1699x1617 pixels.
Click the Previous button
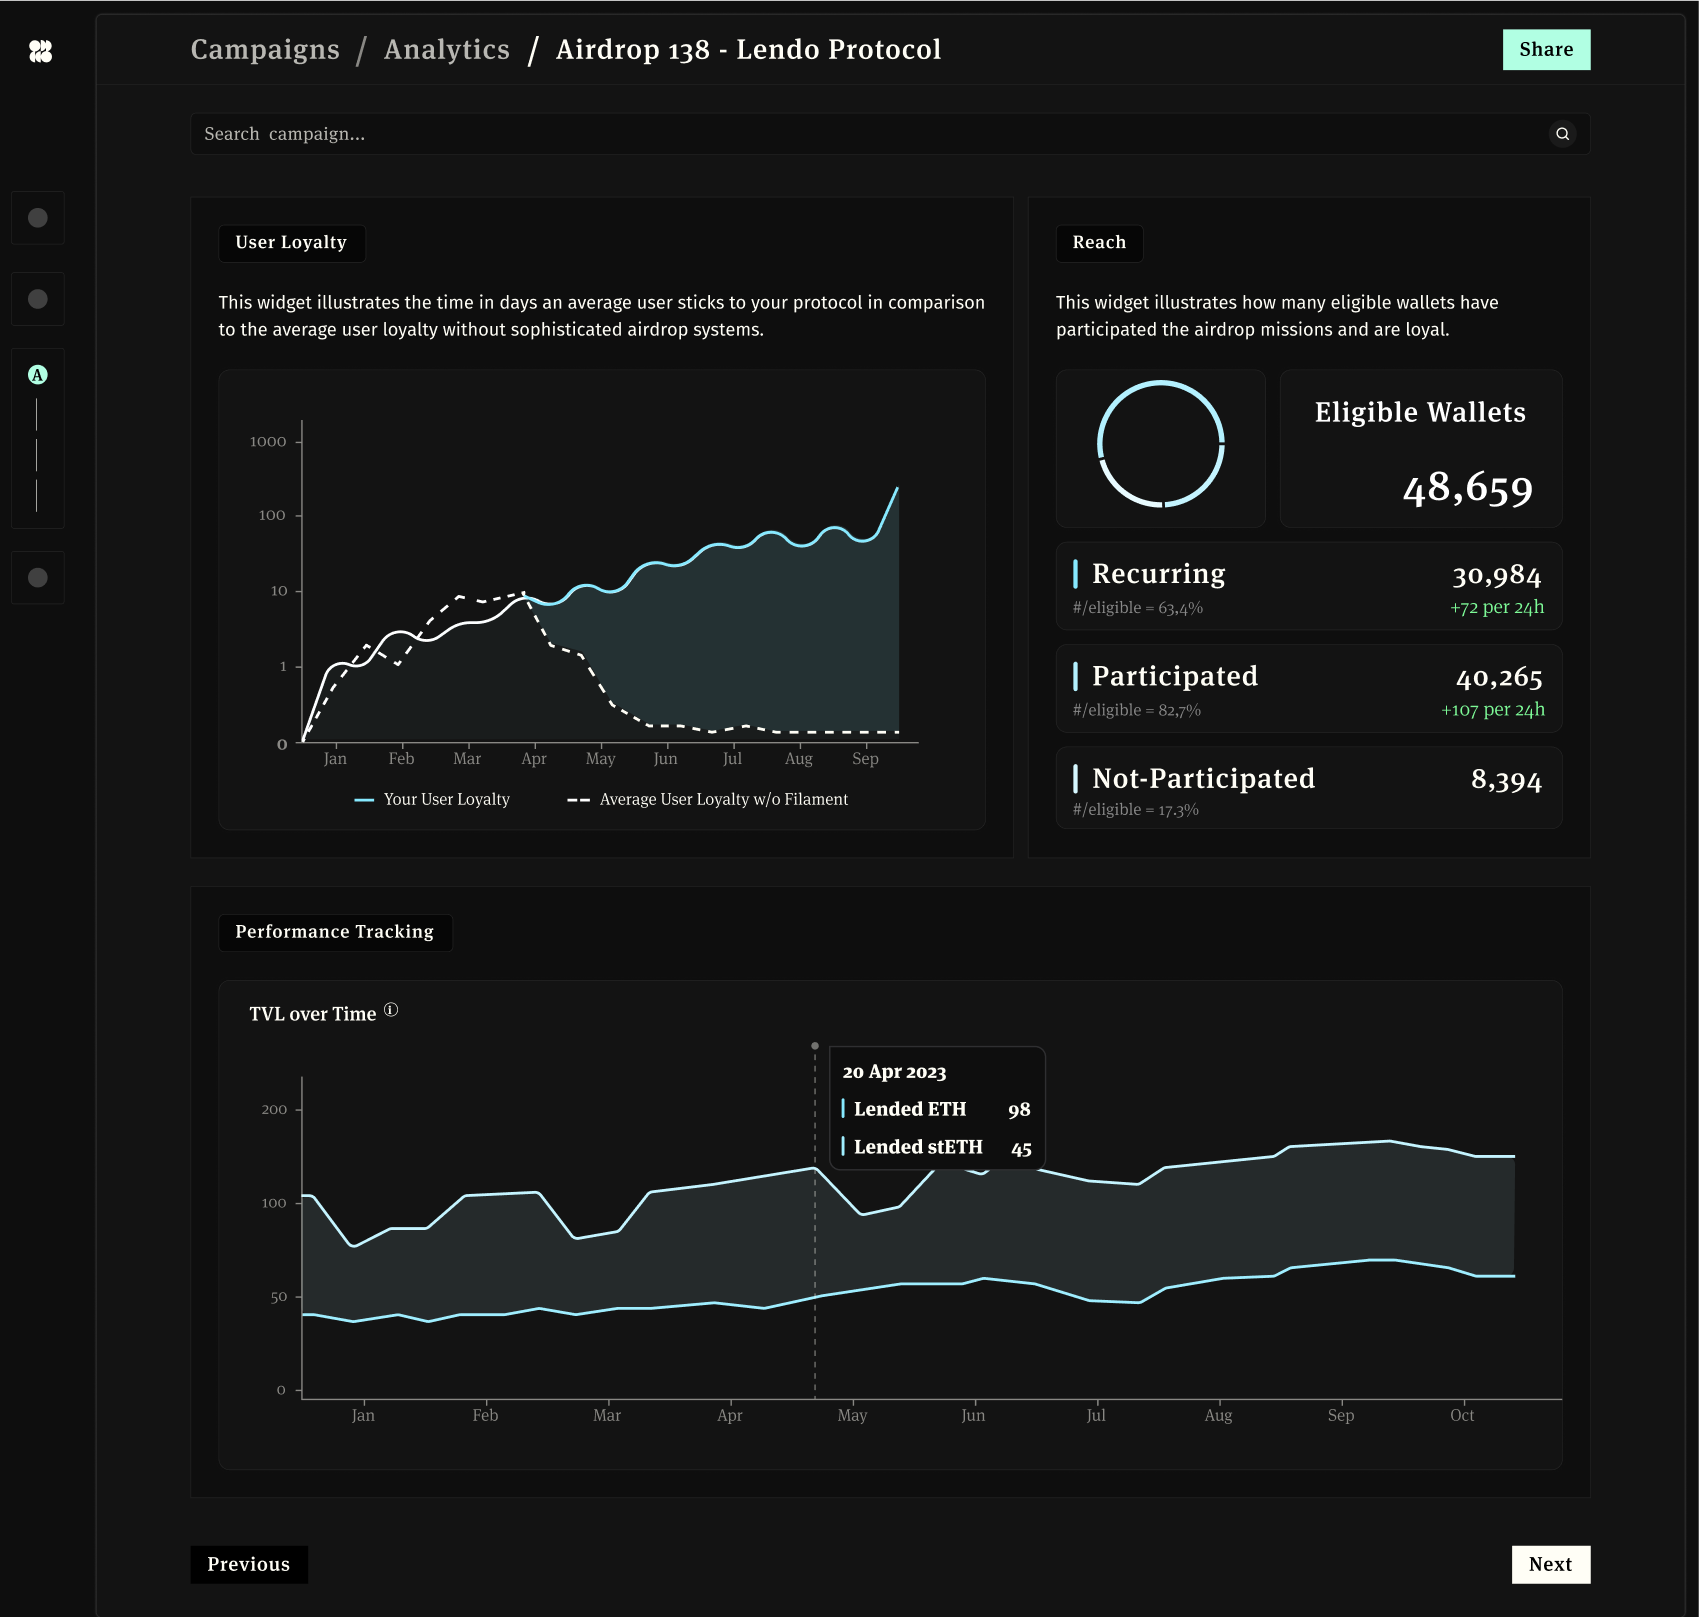click(x=249, y=1564)
